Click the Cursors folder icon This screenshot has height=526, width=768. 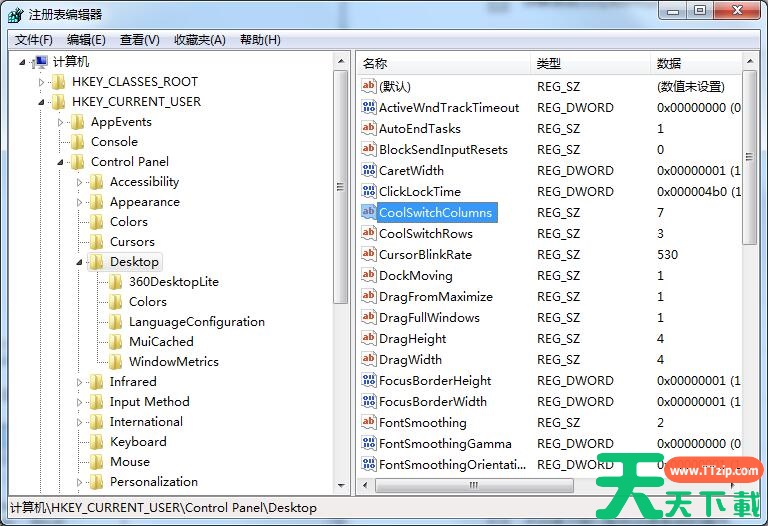tap(96, 242)
